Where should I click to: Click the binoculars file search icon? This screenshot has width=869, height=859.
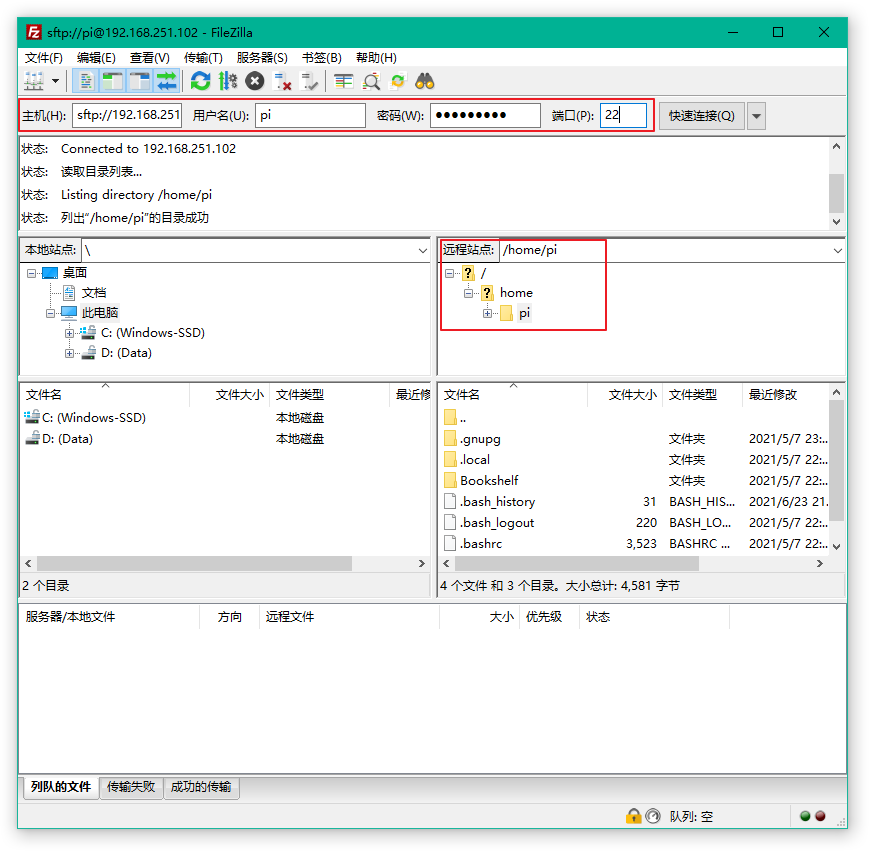point(425,81)
